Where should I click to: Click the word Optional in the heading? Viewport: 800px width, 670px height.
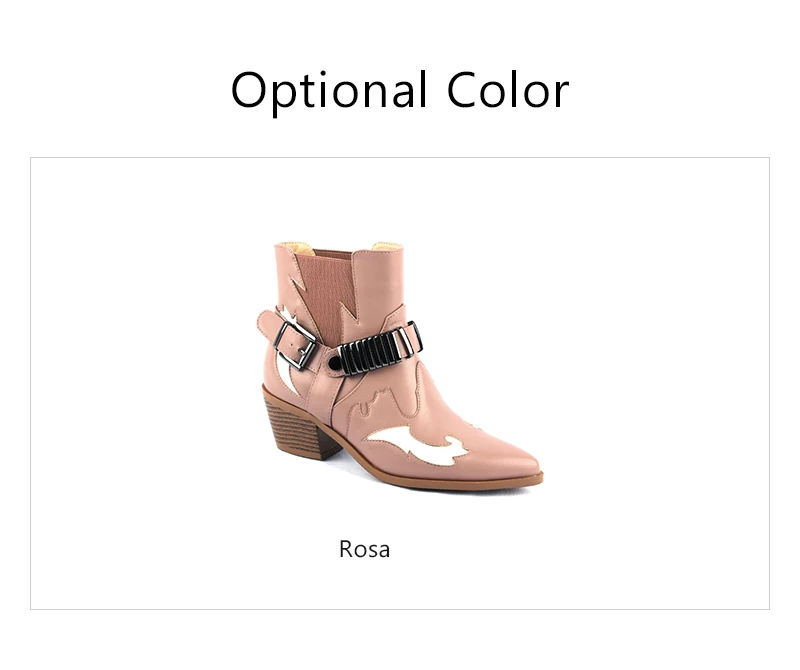(x=329, y=92)
